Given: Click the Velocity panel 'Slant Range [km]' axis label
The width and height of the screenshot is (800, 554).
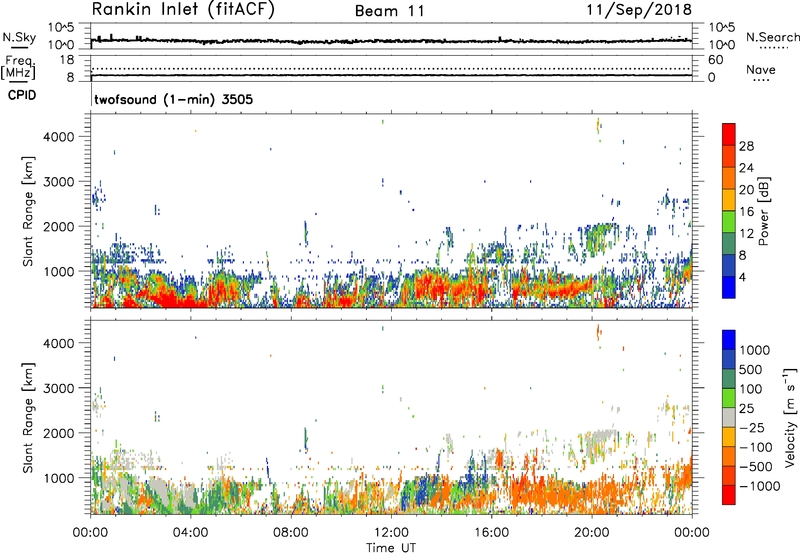Looking at the screenshot, I should pos(28,418).
